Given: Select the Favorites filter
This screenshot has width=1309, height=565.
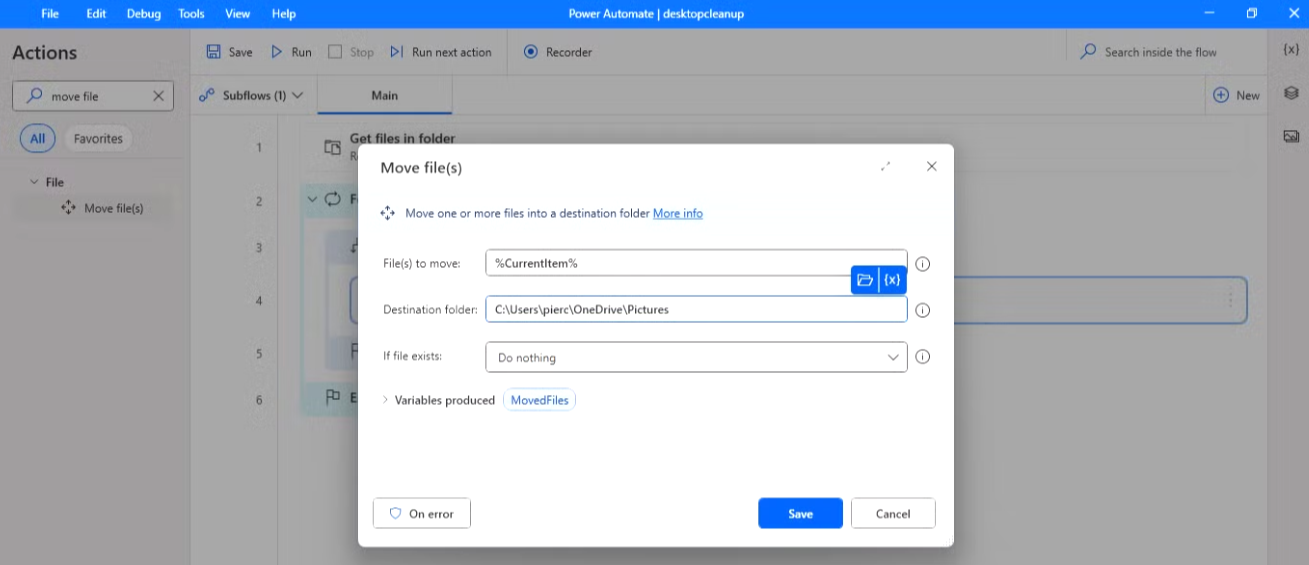Looking at the screenshot, I should (x=98, y=139).
